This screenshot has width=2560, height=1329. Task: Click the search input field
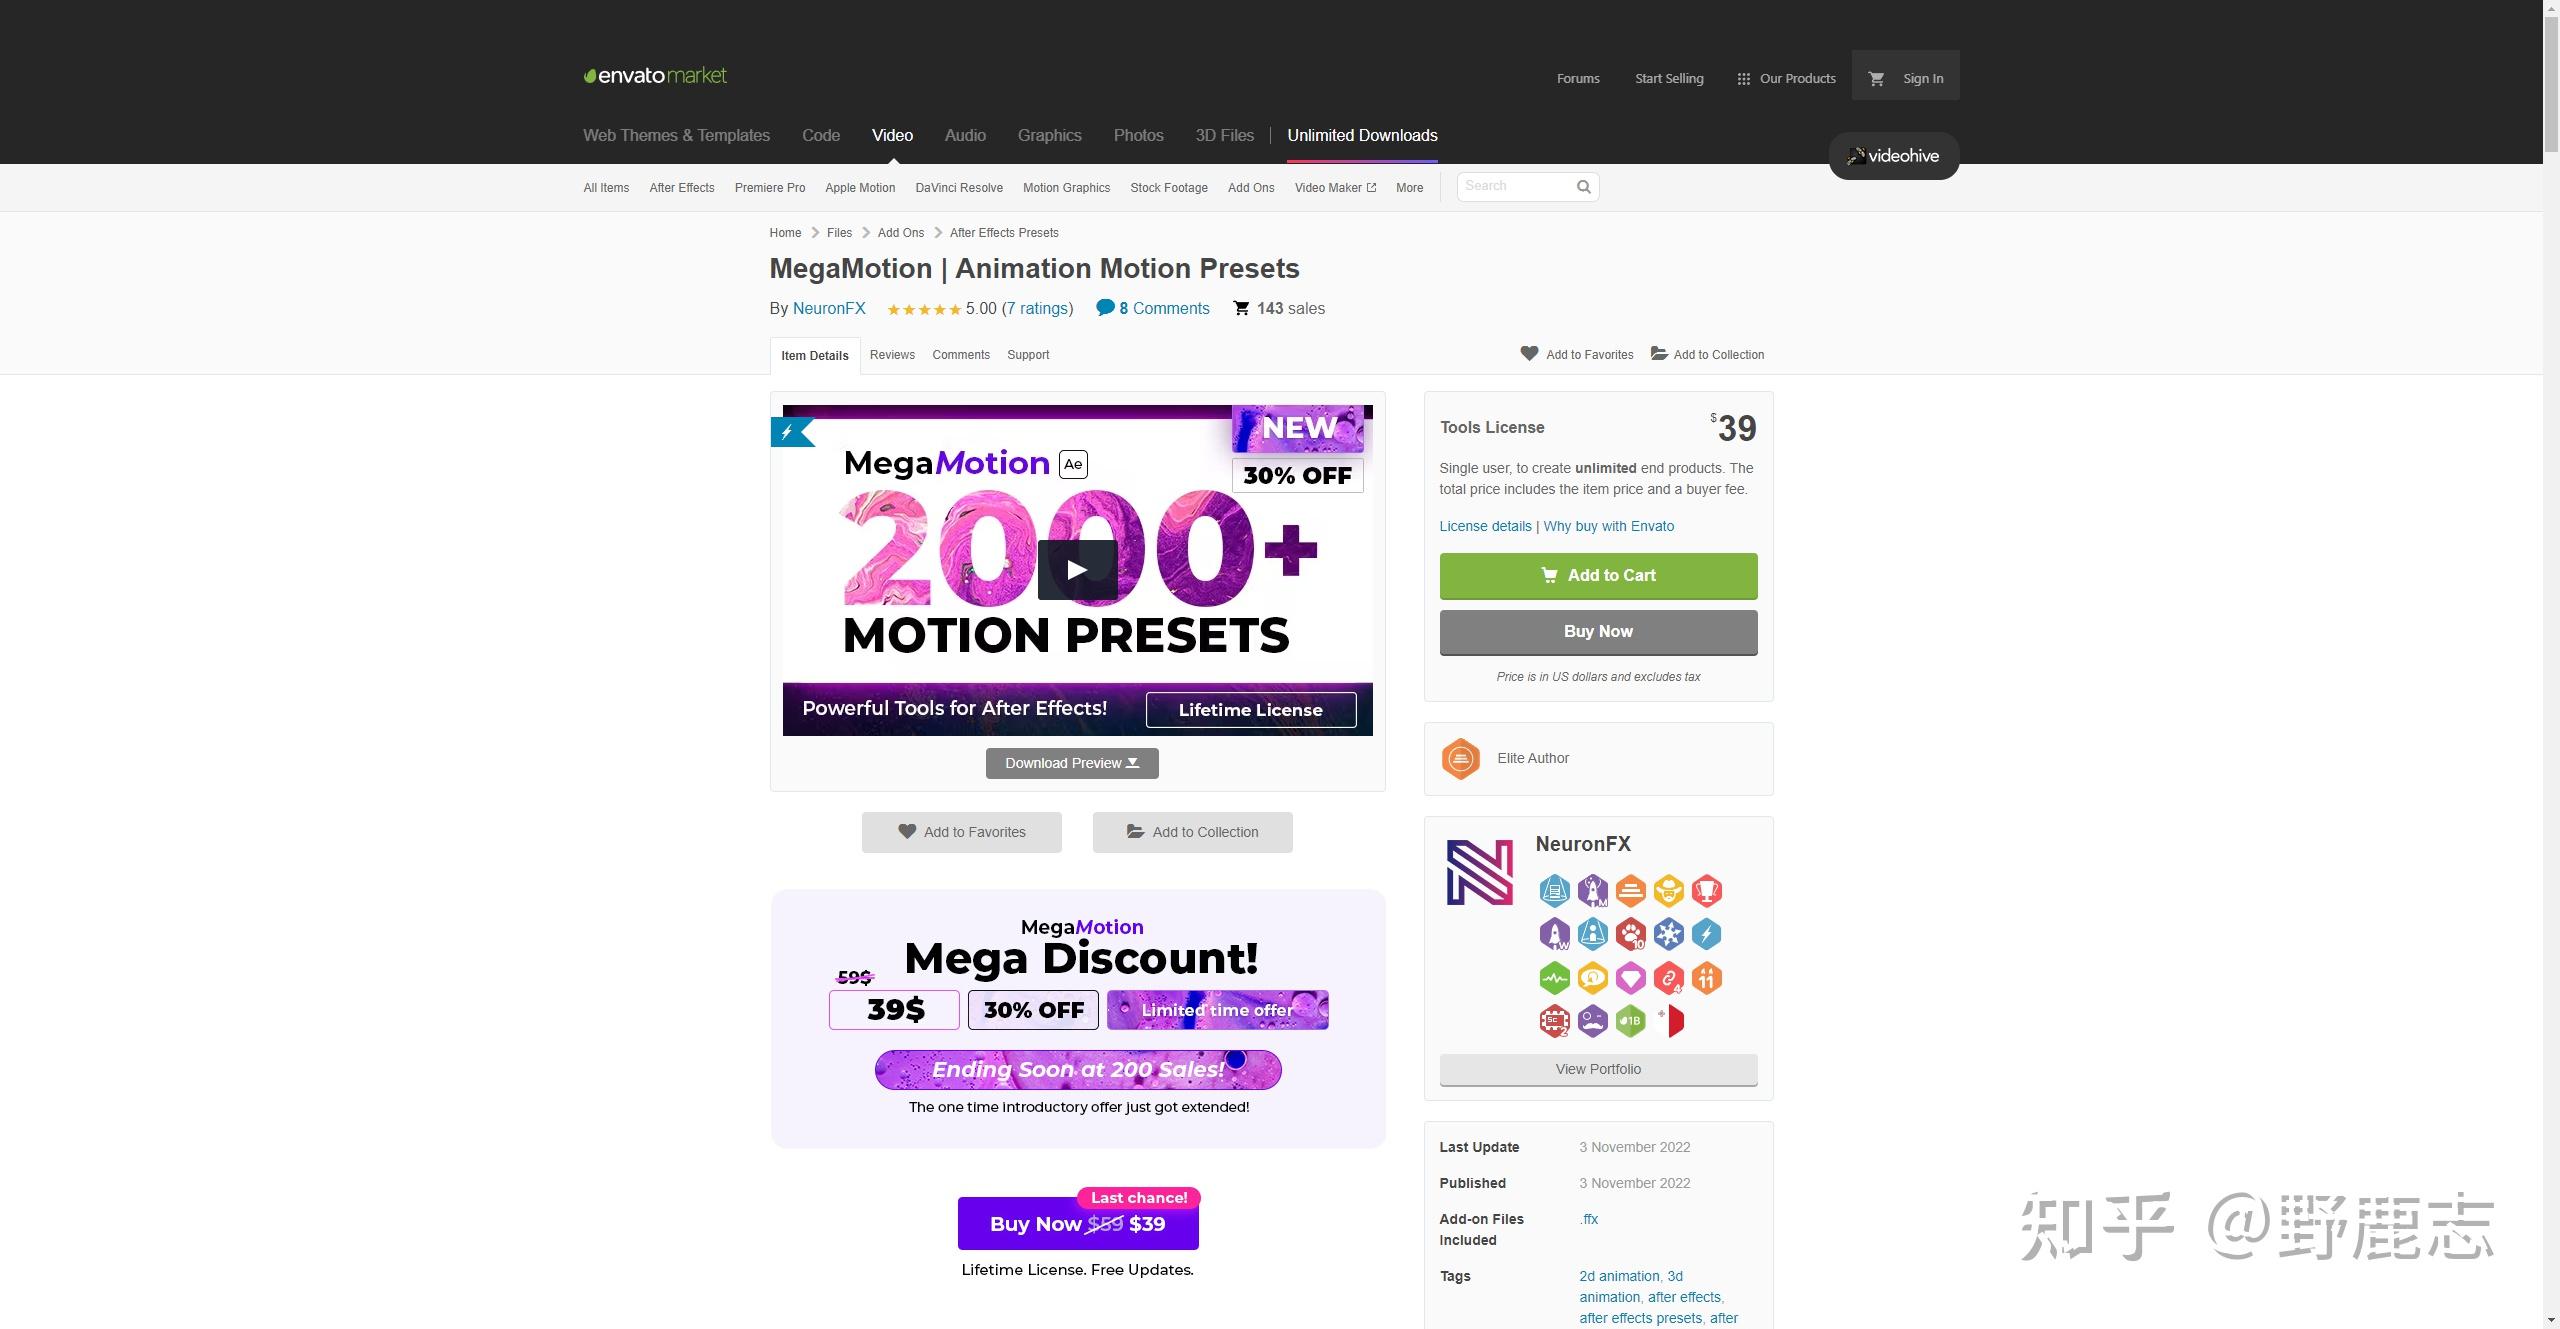tap(1512, 186)
